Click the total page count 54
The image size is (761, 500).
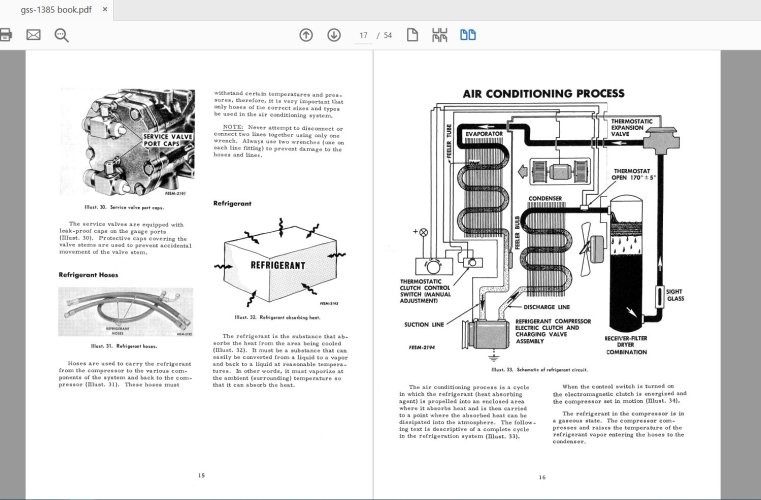click(x=388, y=35)
